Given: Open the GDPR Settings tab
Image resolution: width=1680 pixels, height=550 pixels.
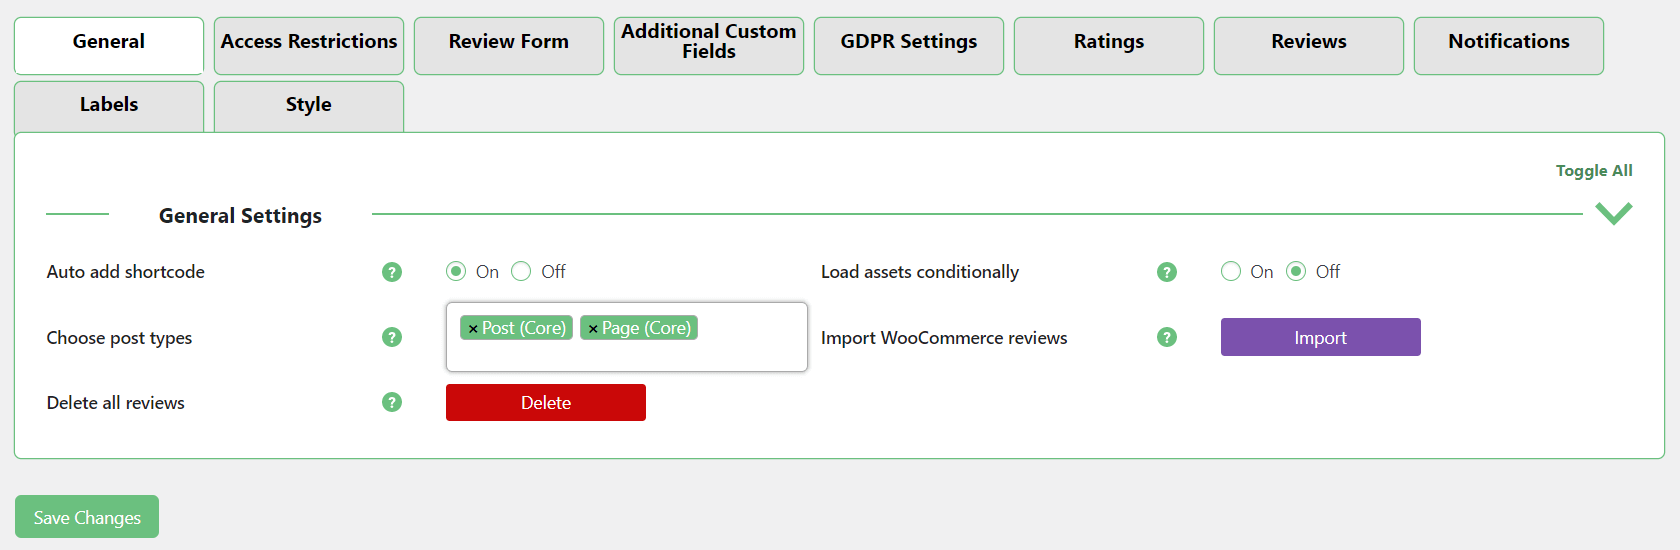Looking at the screenshot, I should (x=909, y=42).
